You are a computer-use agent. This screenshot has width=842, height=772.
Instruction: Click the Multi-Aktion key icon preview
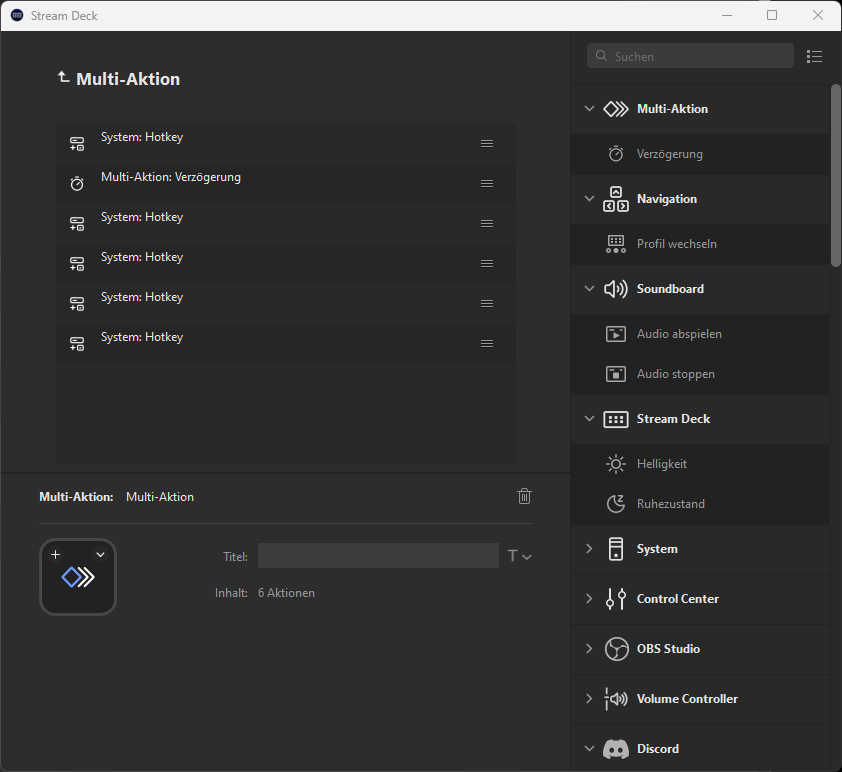78,577
